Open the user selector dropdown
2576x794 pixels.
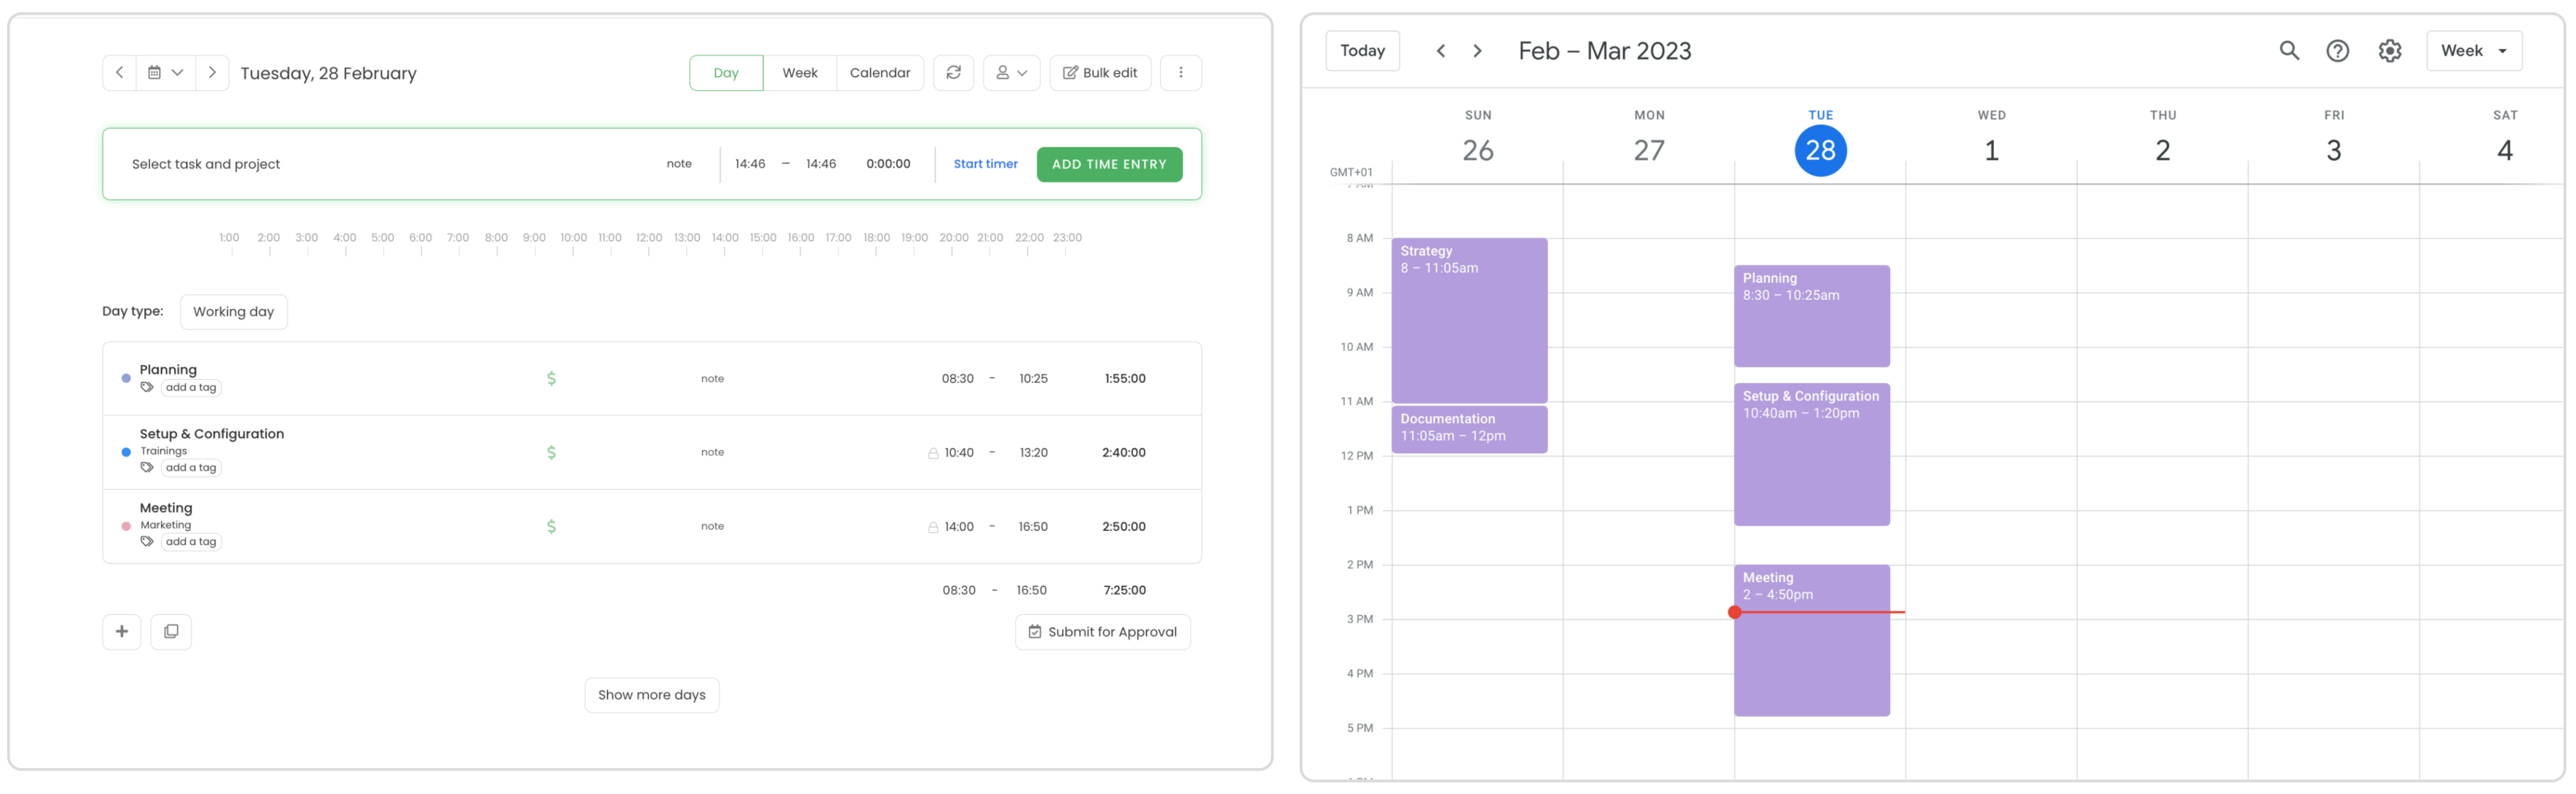click(x=1011, y=73)
